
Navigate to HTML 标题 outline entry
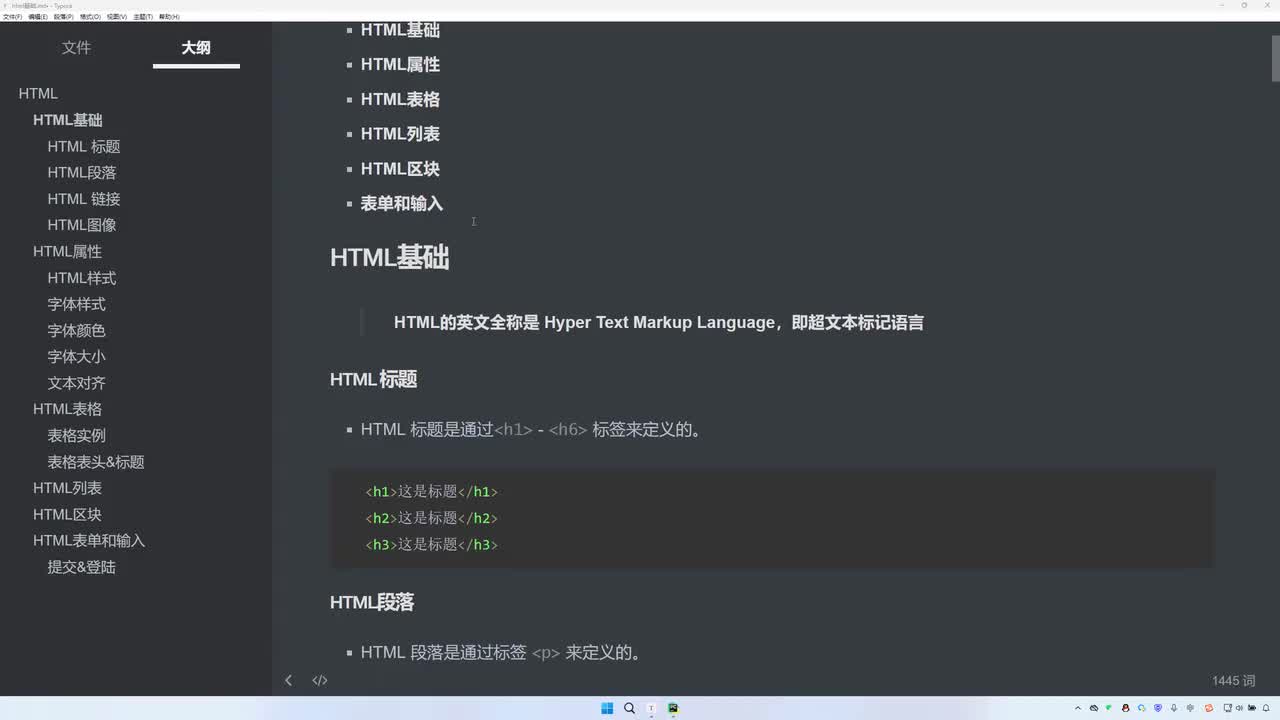click(84, 146)
